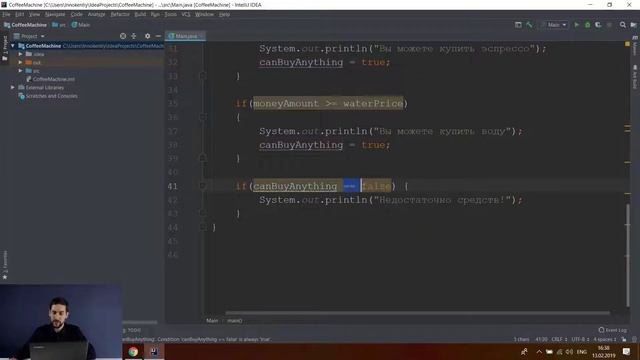Open the VCS menu
The image size is (640, 360).
pos(186,14)
